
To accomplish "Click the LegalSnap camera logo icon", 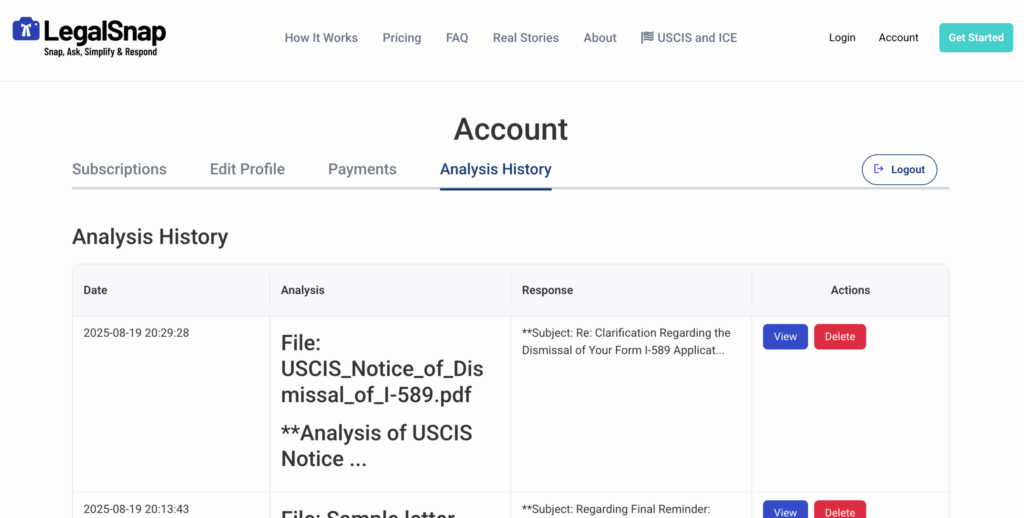I will click(26, 29).
